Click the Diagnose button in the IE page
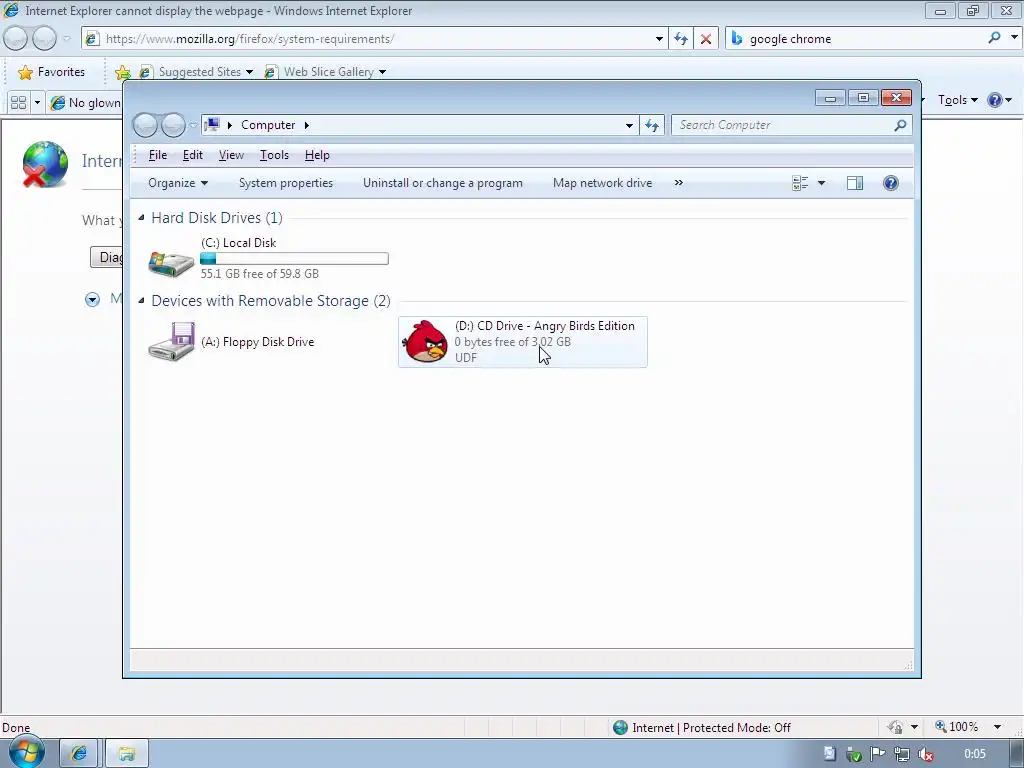Image resolution: width=1024 pixels, height=768 pixels. tap(106, 257)
